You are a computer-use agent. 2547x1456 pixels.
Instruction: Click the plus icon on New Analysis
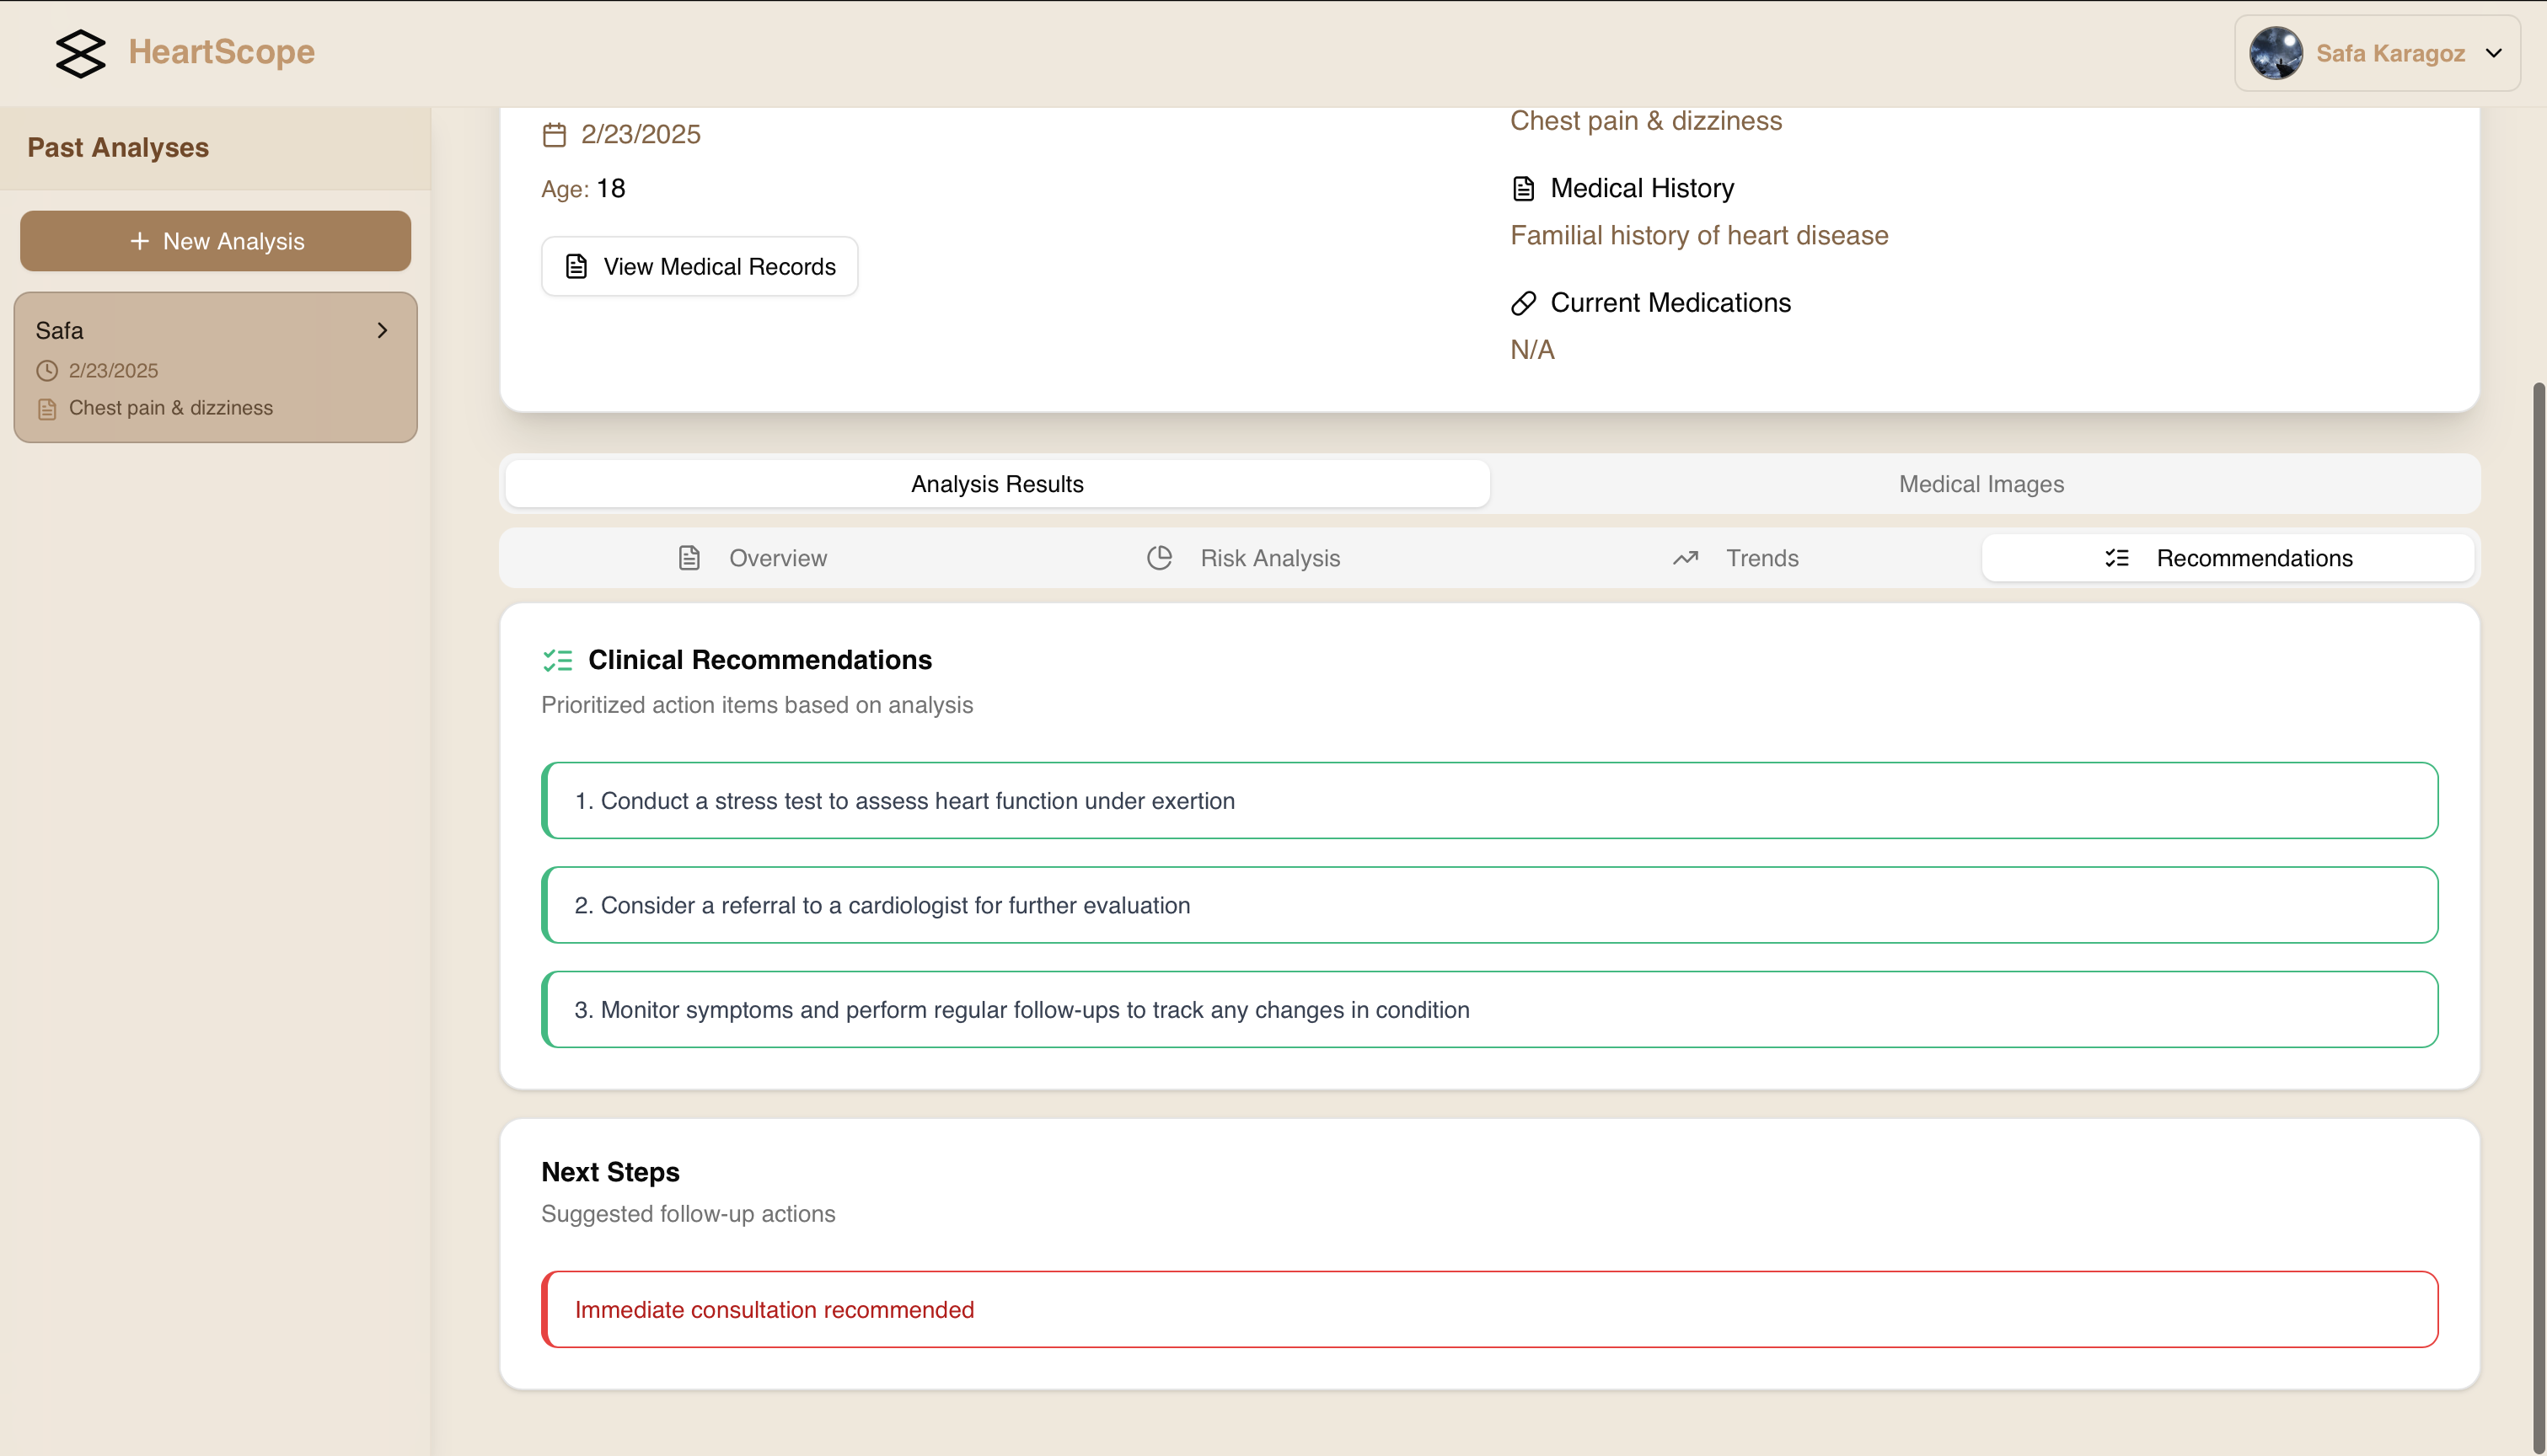pyautogui.click(x=140, y=241)
